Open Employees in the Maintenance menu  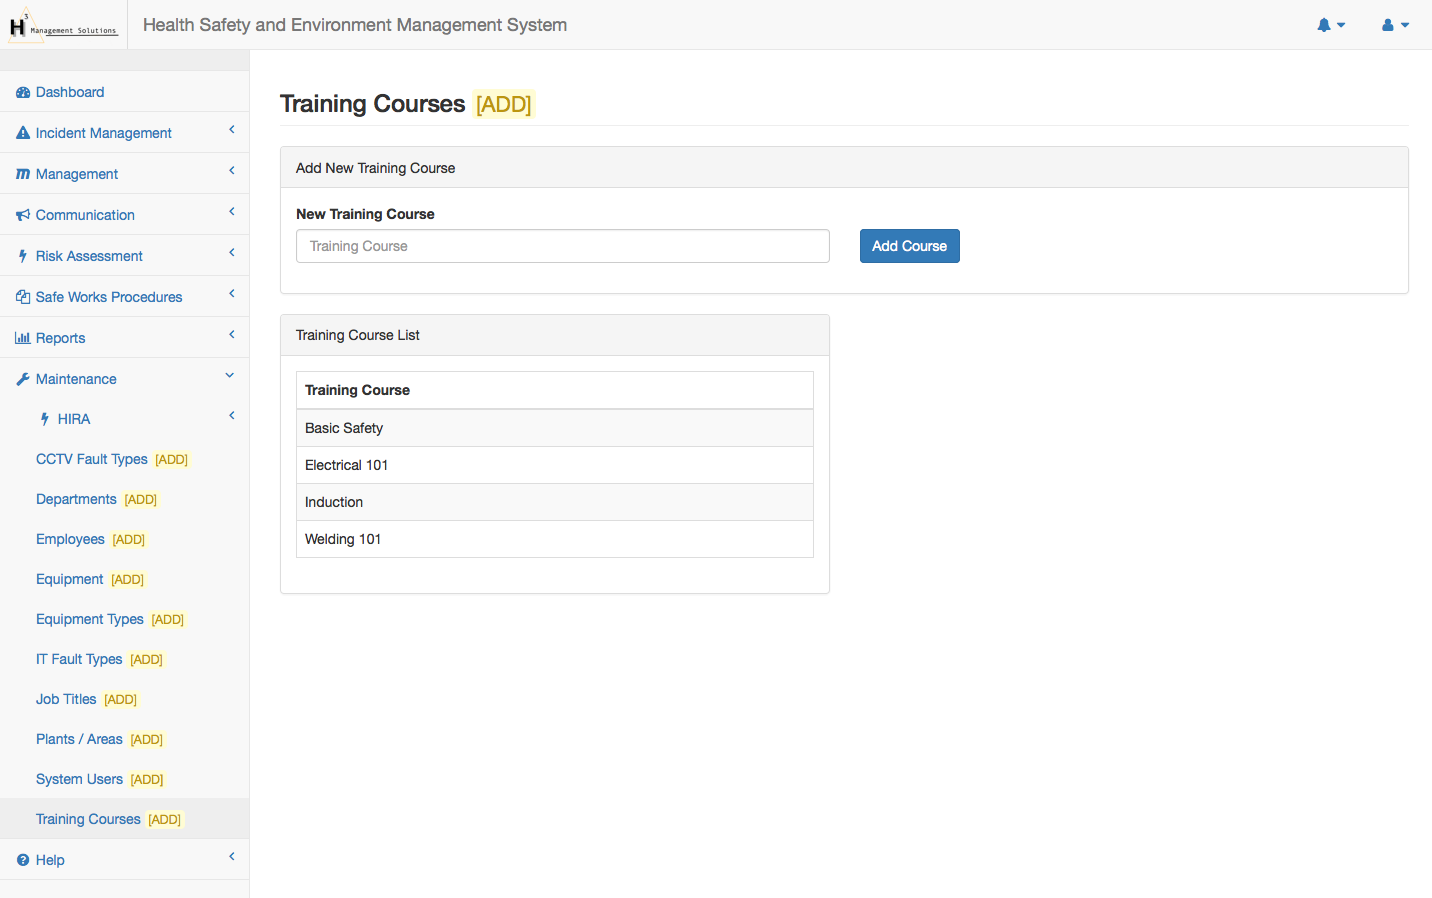(70, 539)
